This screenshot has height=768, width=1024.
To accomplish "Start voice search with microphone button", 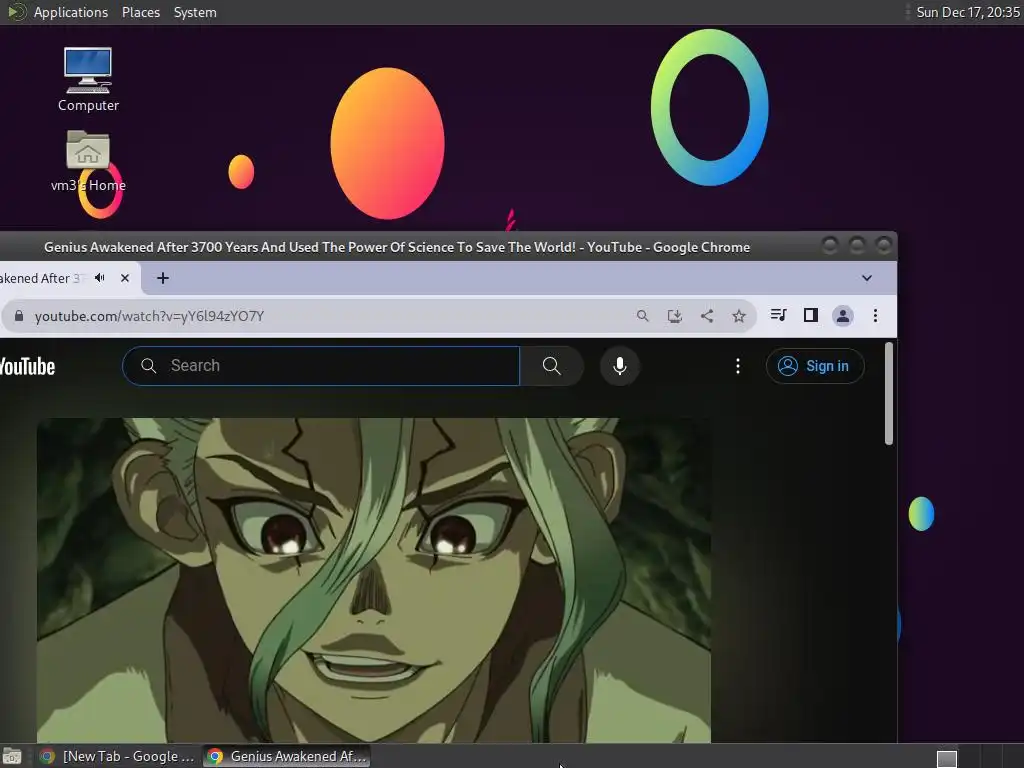I will click(x=620, y=366).
